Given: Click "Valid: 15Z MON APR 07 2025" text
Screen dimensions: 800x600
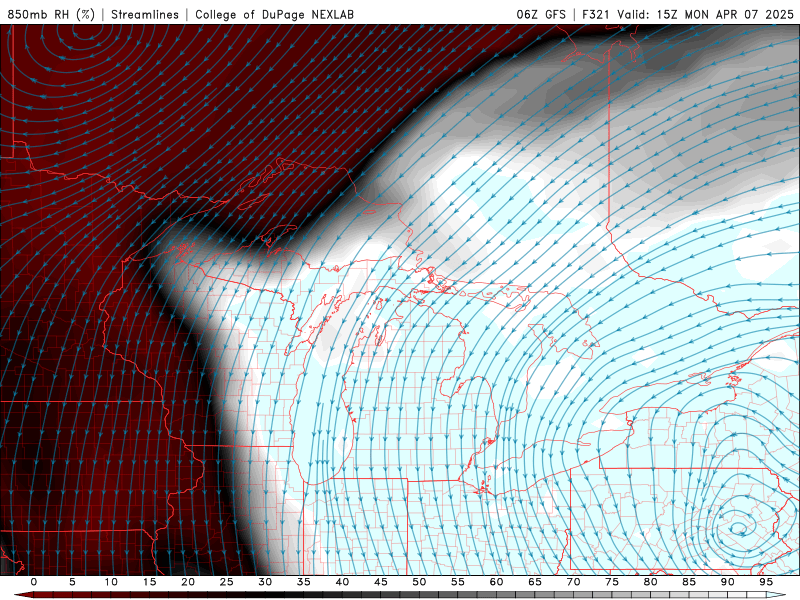Looking at the screenshot, I should [x=706, y=14].
